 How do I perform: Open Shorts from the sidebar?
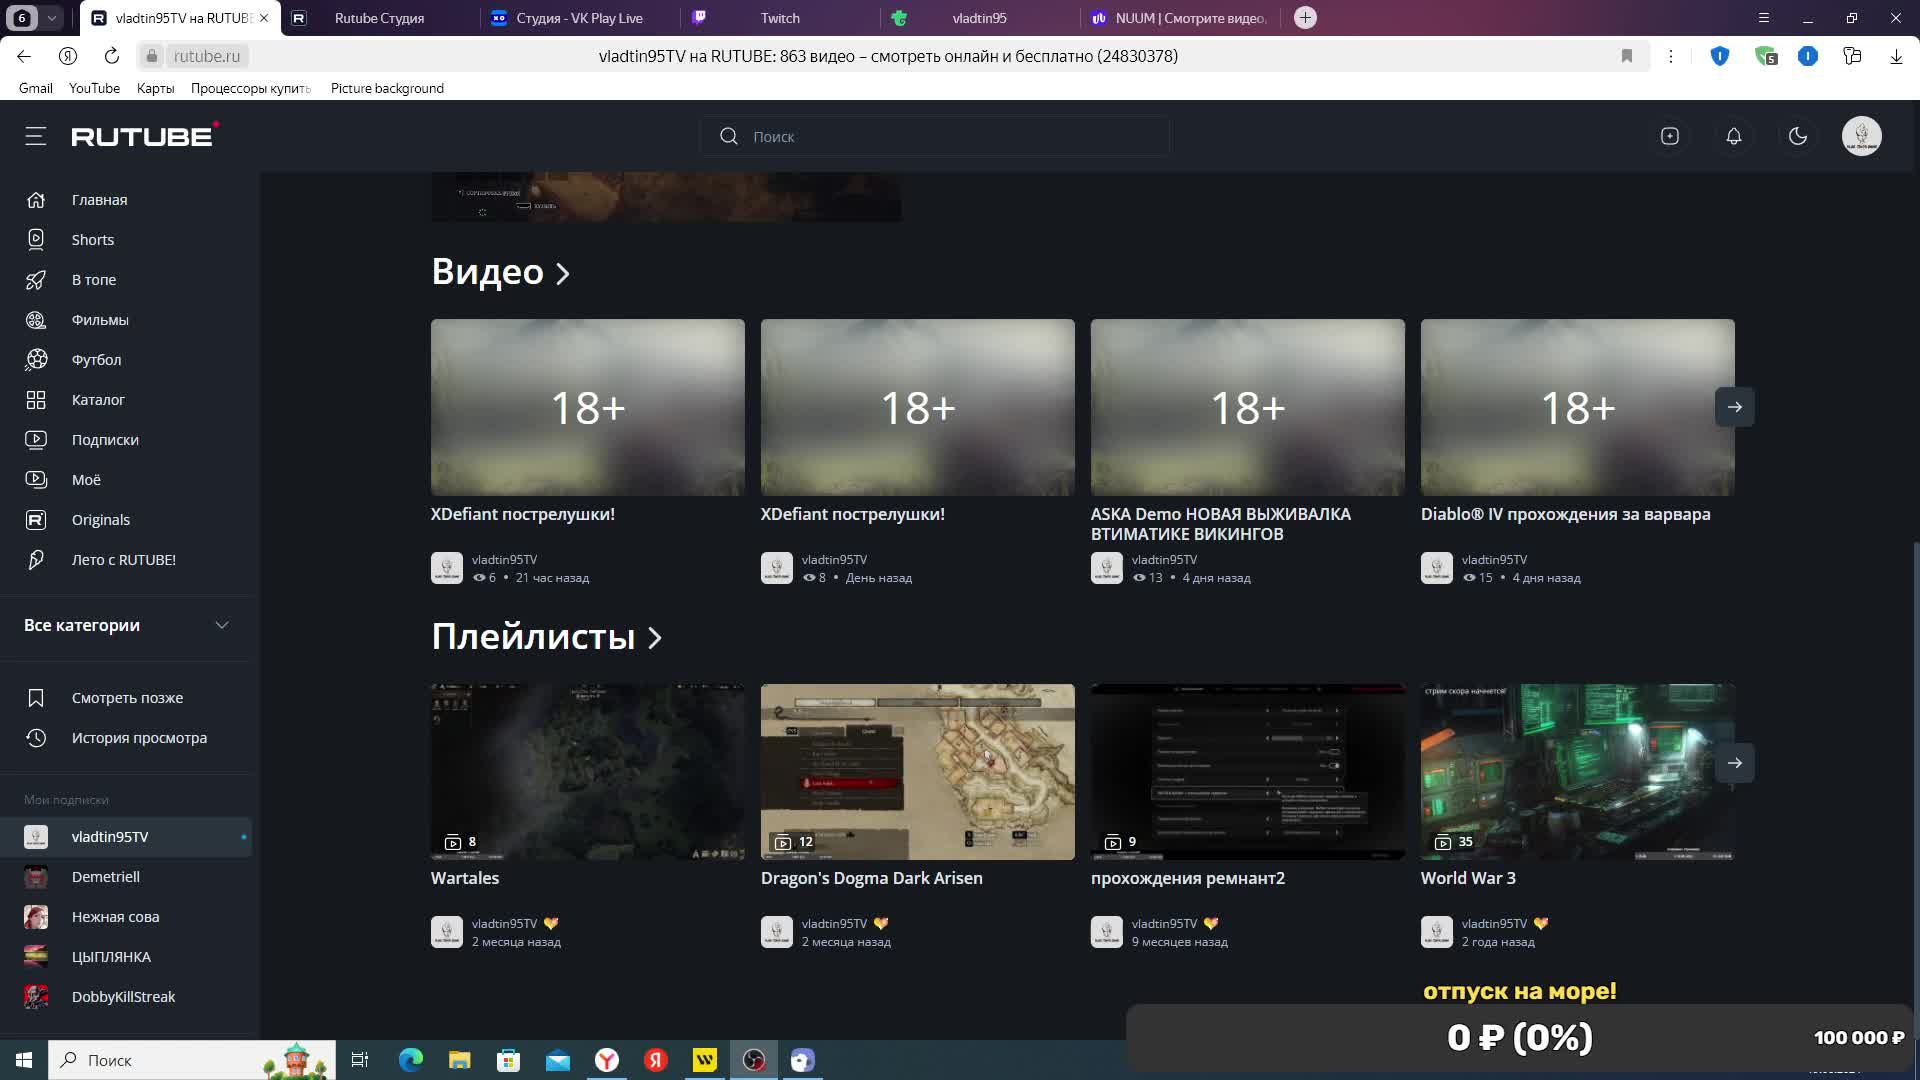pyautogui.click(x=92, y=240)
